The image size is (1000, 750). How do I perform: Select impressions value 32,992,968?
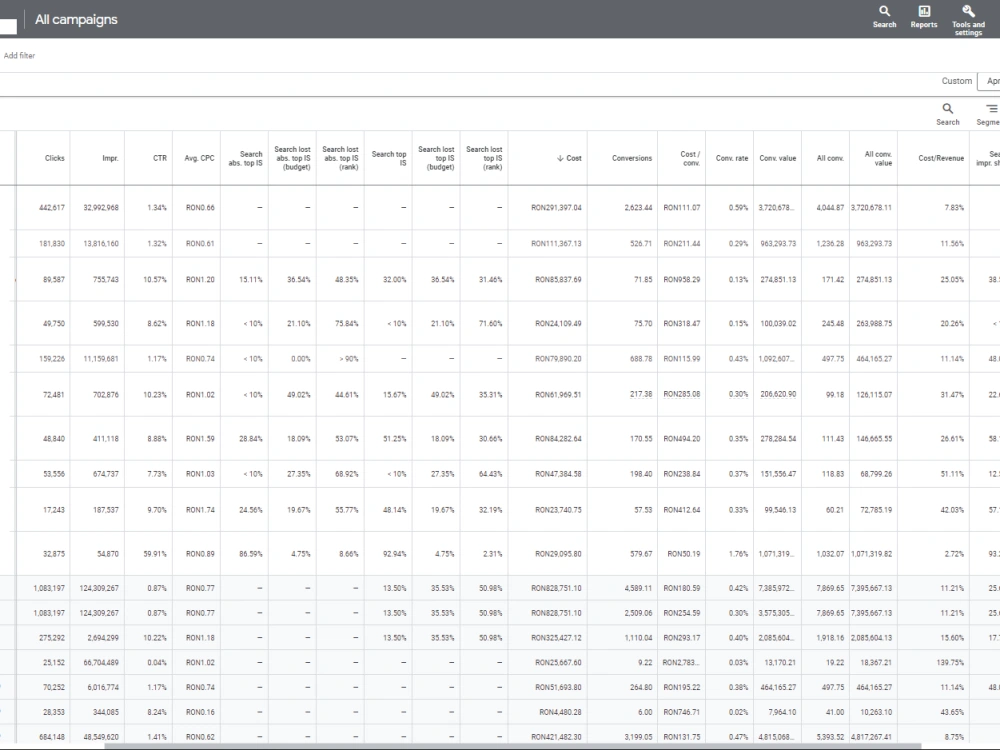click(101, 208)
